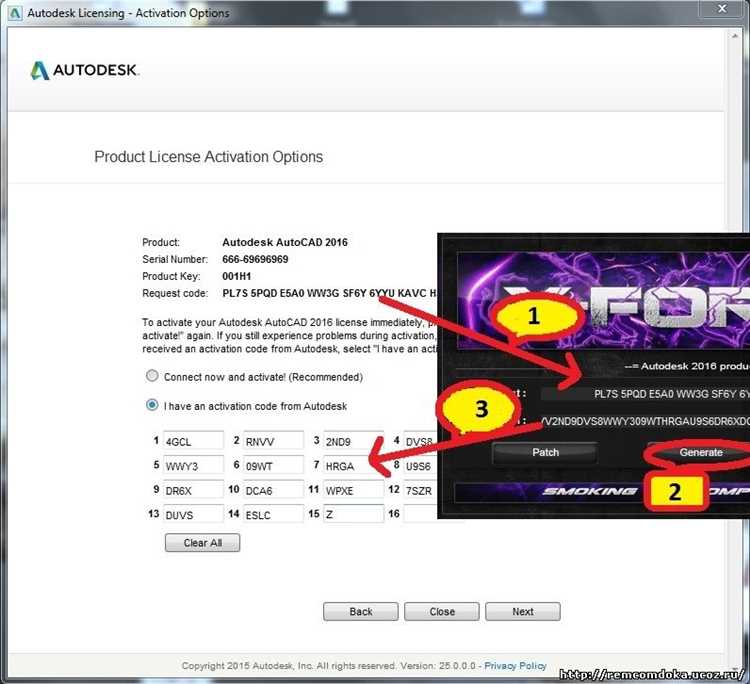Click activation field 8 containing U9S6
750x684 pixels.
point(421,465)
